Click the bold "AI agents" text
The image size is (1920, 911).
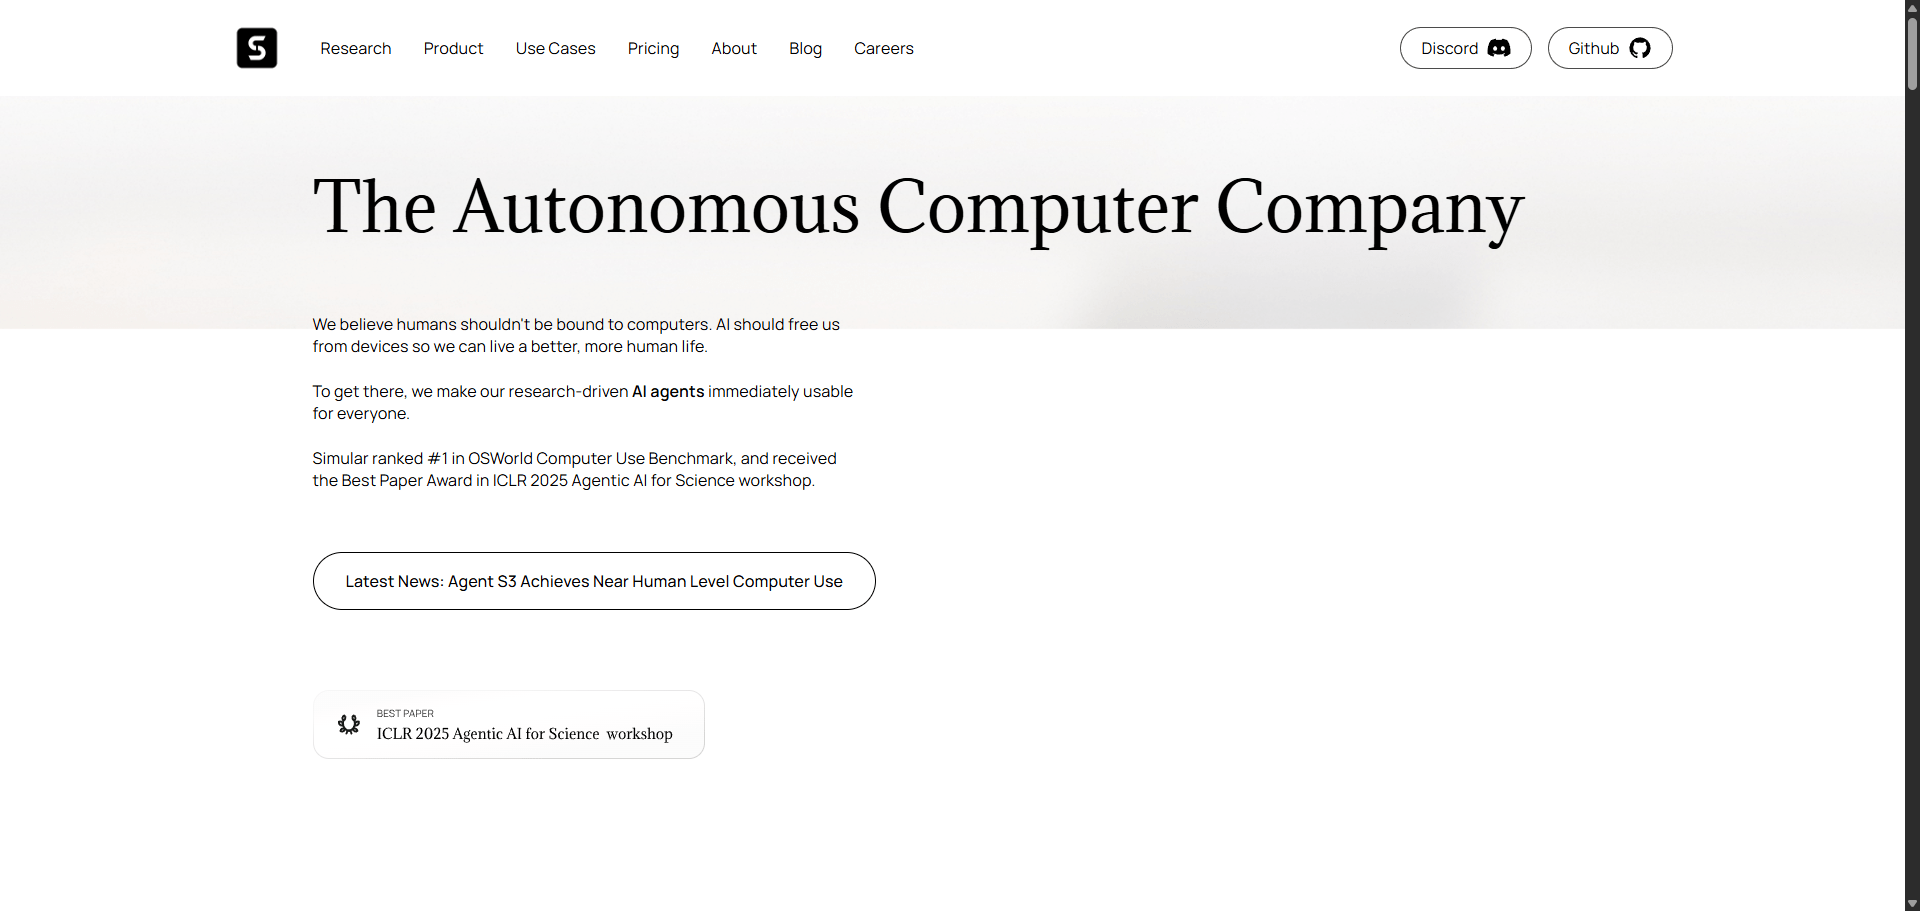pyautogui.click(x=668, y=391)
